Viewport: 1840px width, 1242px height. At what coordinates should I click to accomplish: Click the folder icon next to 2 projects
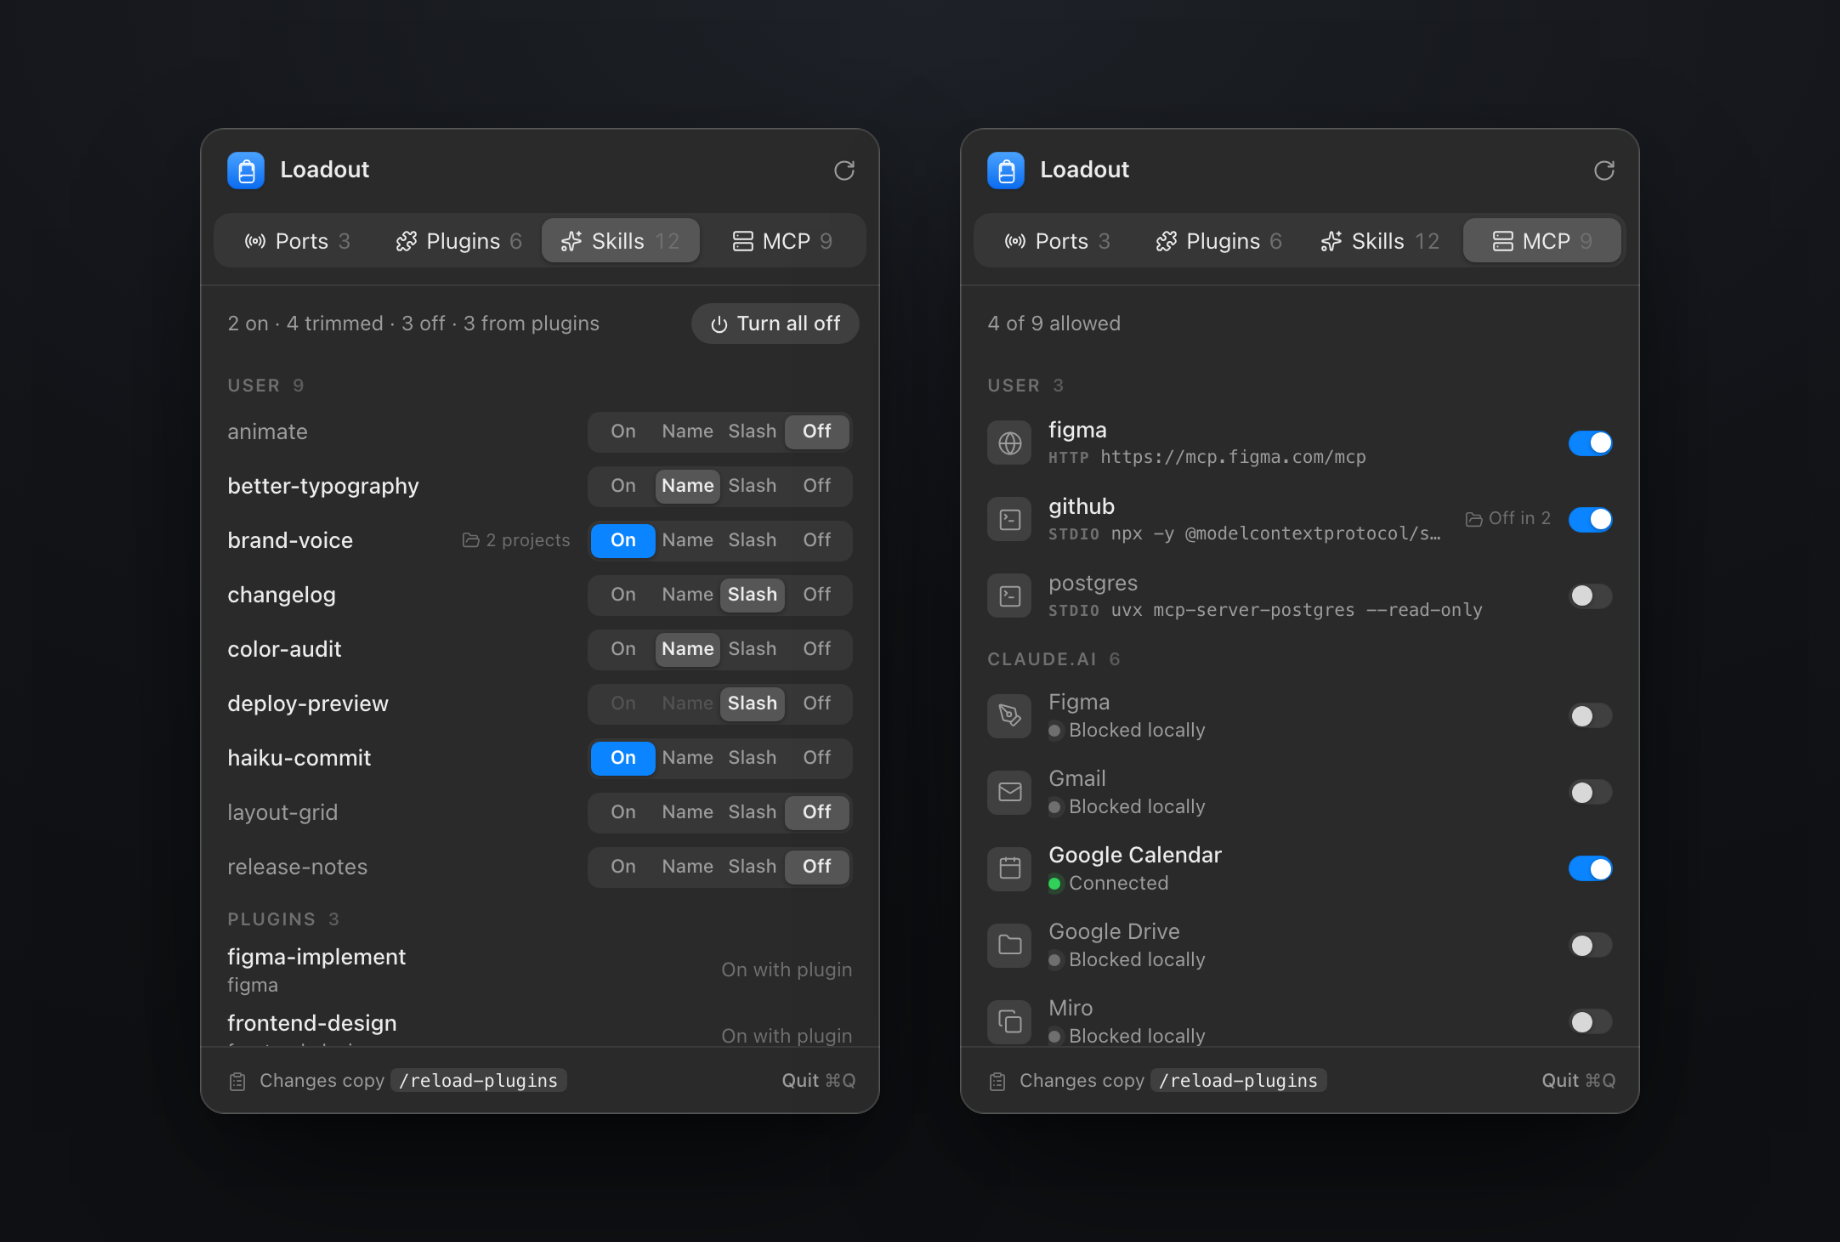coord(470,540)
